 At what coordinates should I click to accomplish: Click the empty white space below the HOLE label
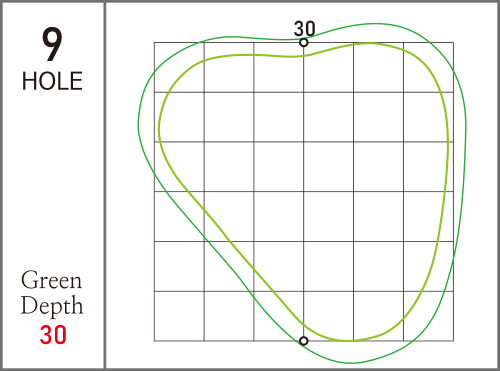52,180
